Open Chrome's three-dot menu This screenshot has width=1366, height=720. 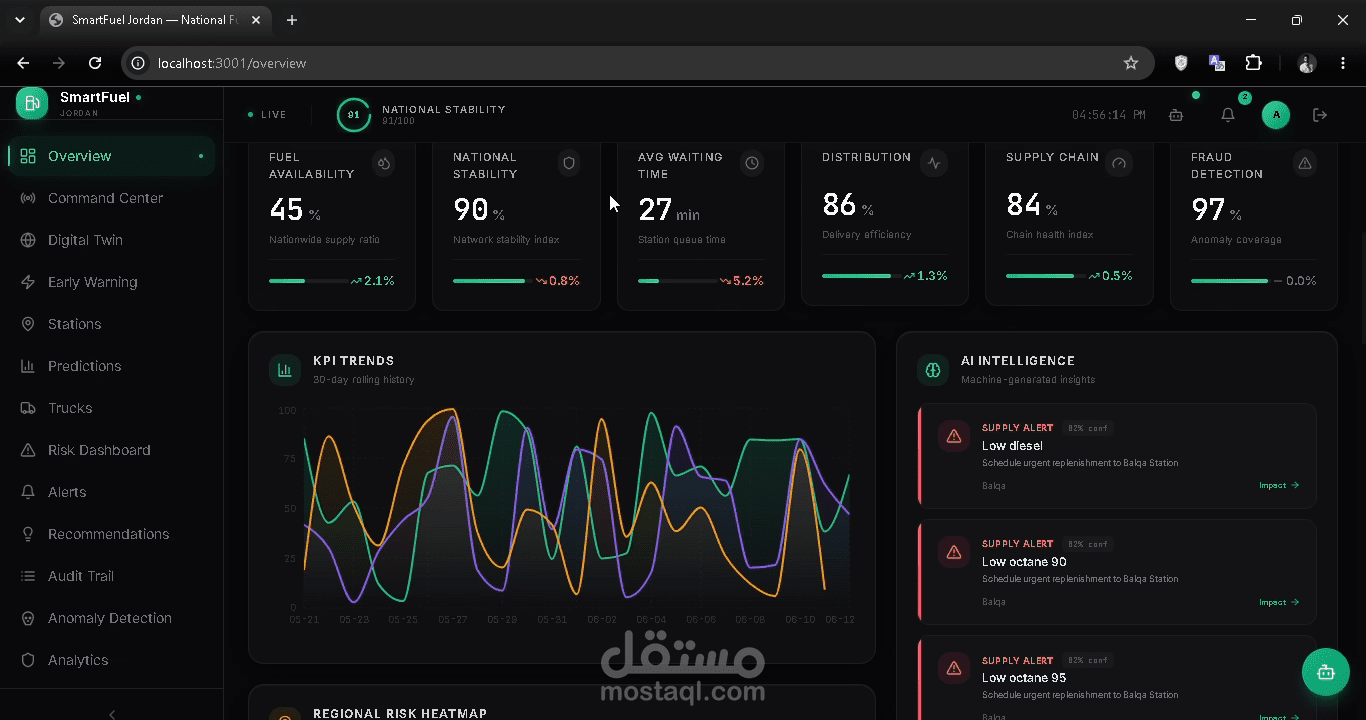(1342, 63)
